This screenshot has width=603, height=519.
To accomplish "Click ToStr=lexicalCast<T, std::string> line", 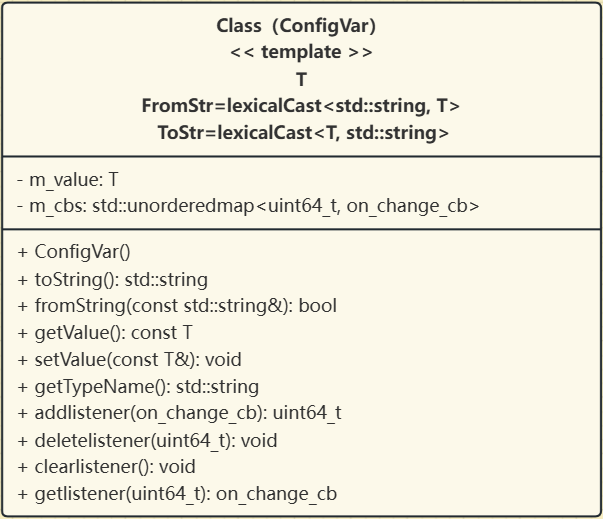I will 303,133.
